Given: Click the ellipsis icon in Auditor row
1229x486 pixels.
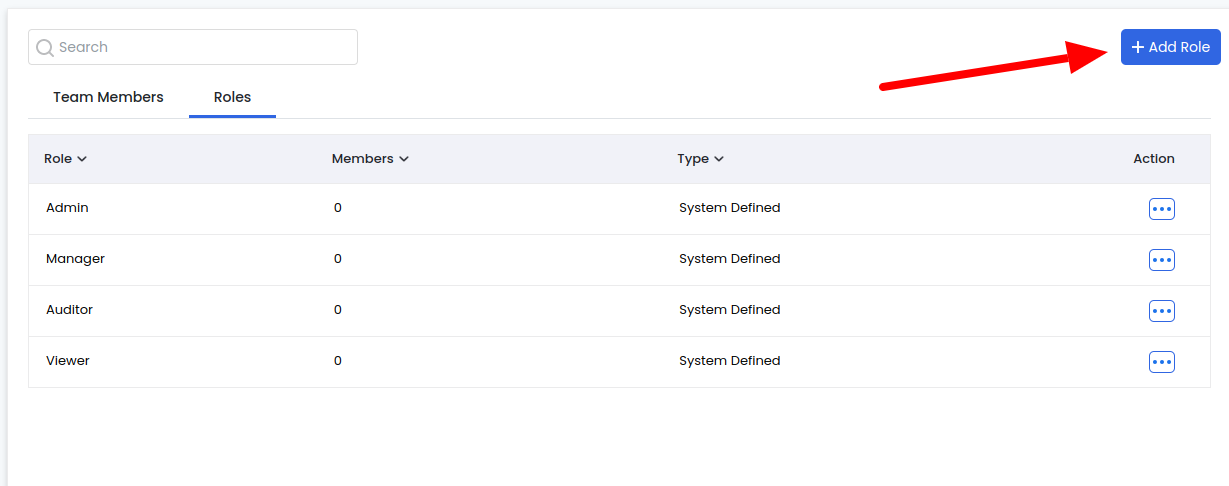Looking at the screenshot, I should 1161,311.
